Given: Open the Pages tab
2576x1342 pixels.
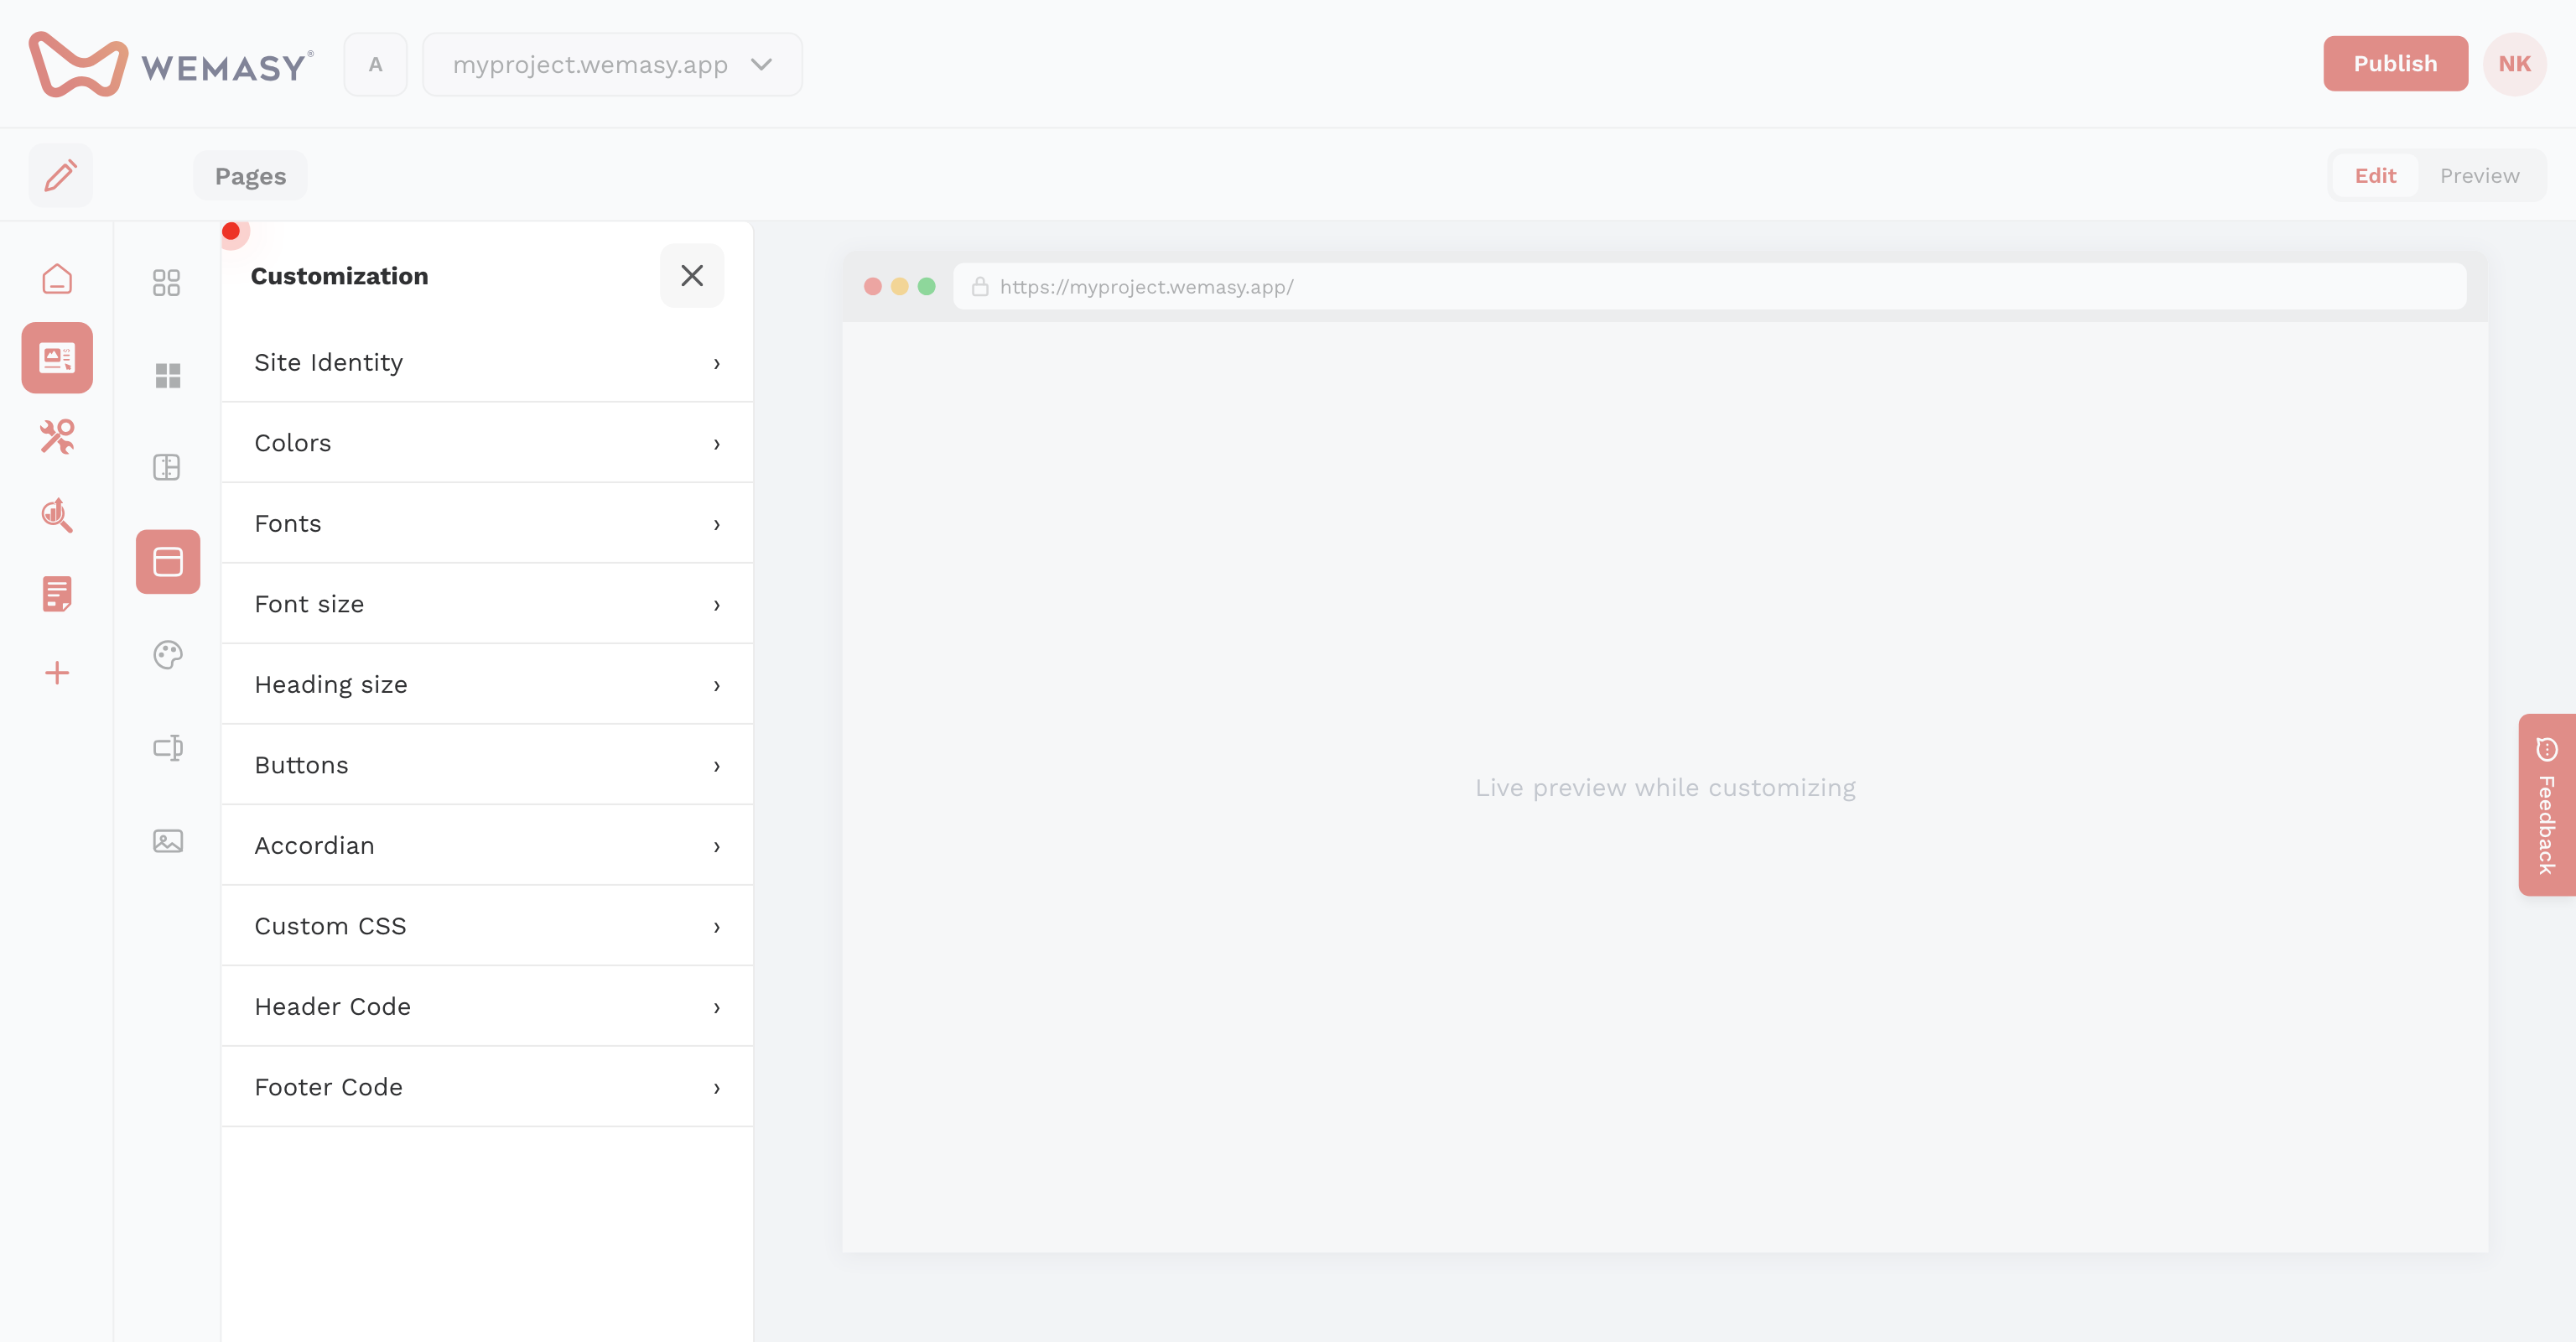Looking at the screenshot, I should (x=250, y=176).
